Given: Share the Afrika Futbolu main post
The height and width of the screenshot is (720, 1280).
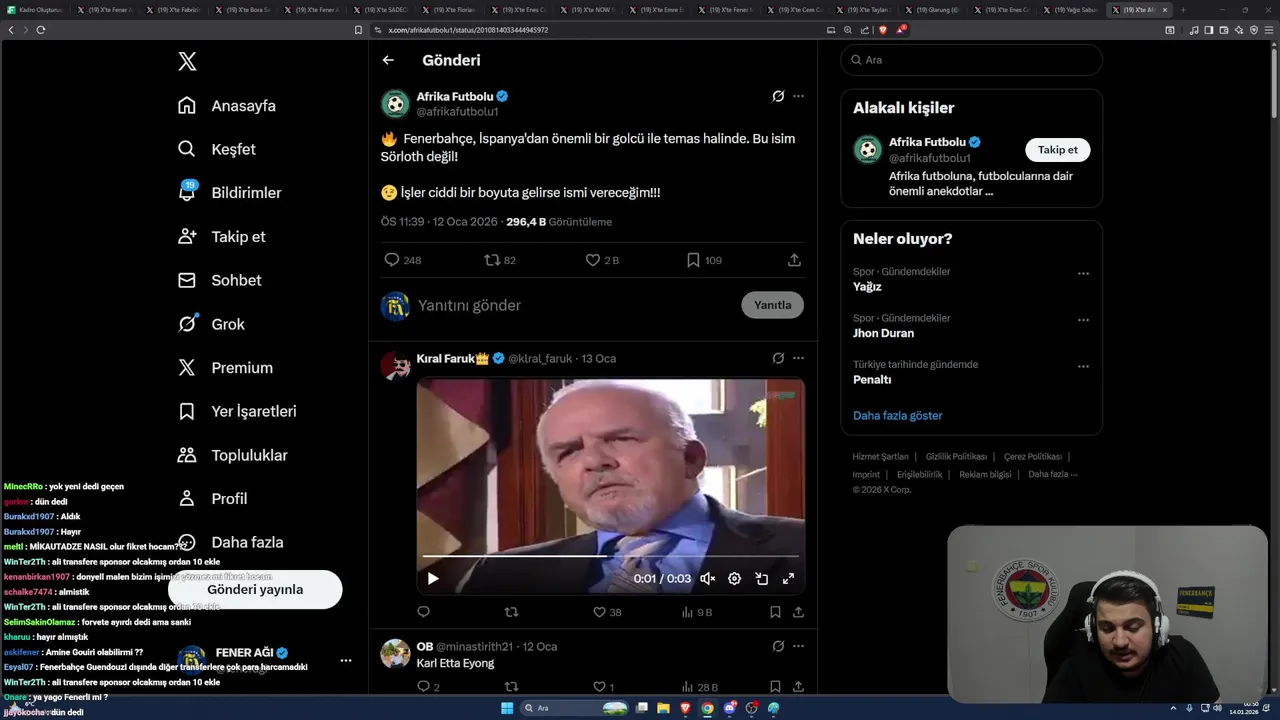Looking at the screenshot, I should pos(794,260).
